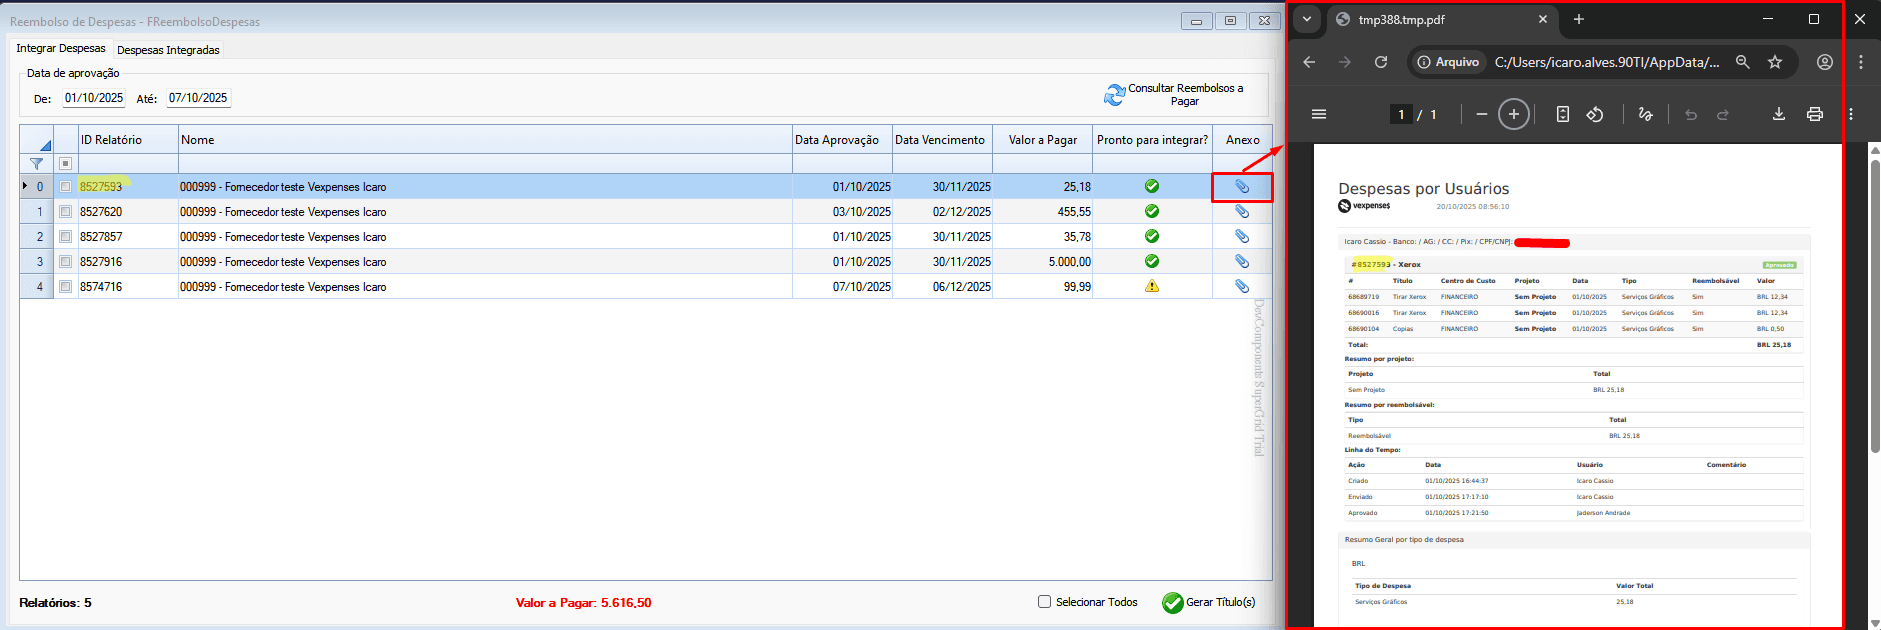Viewport: 1881px width, 630px height.
Task: Click yellow warning icon for report 8574716
Action: pos(1152,286)
